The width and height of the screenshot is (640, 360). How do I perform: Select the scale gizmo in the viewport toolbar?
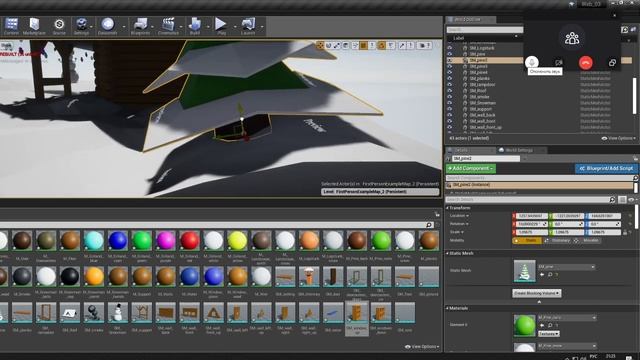point(337,46)
